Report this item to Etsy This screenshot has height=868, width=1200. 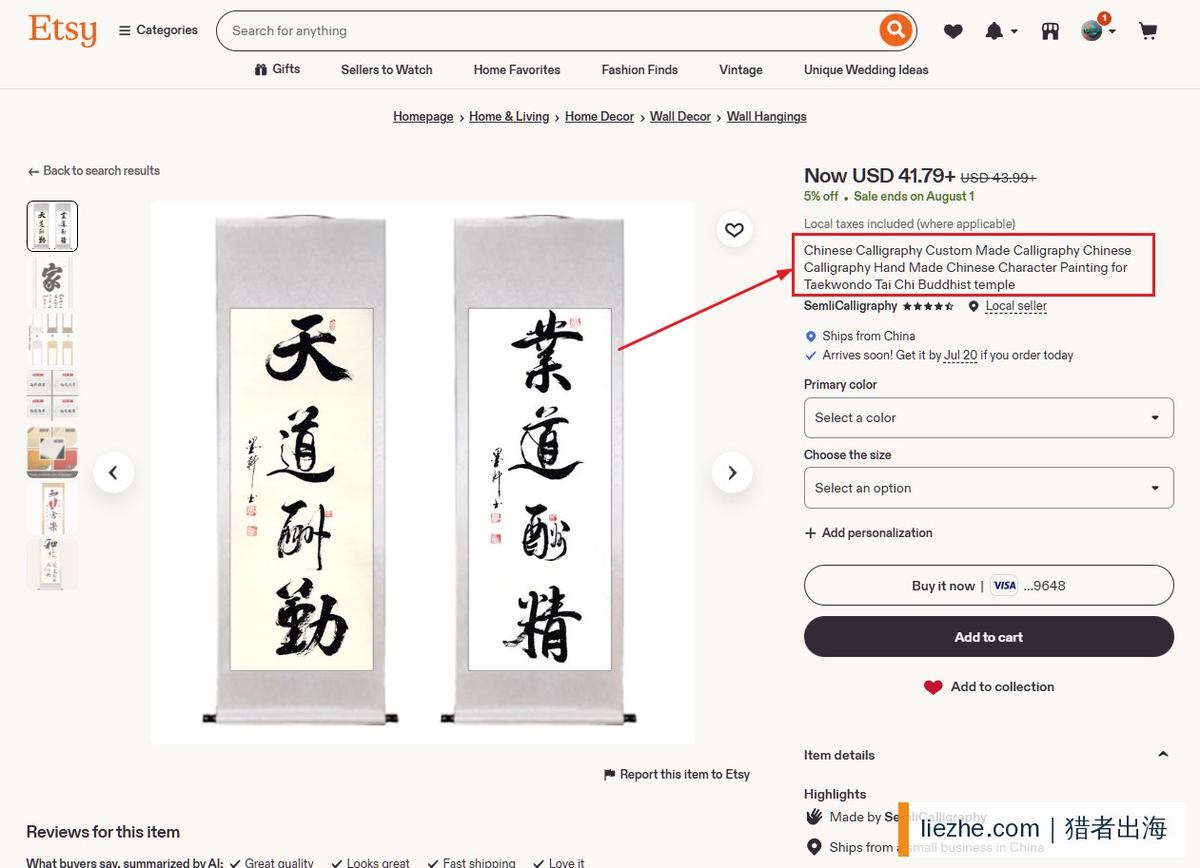pos(677,774)
